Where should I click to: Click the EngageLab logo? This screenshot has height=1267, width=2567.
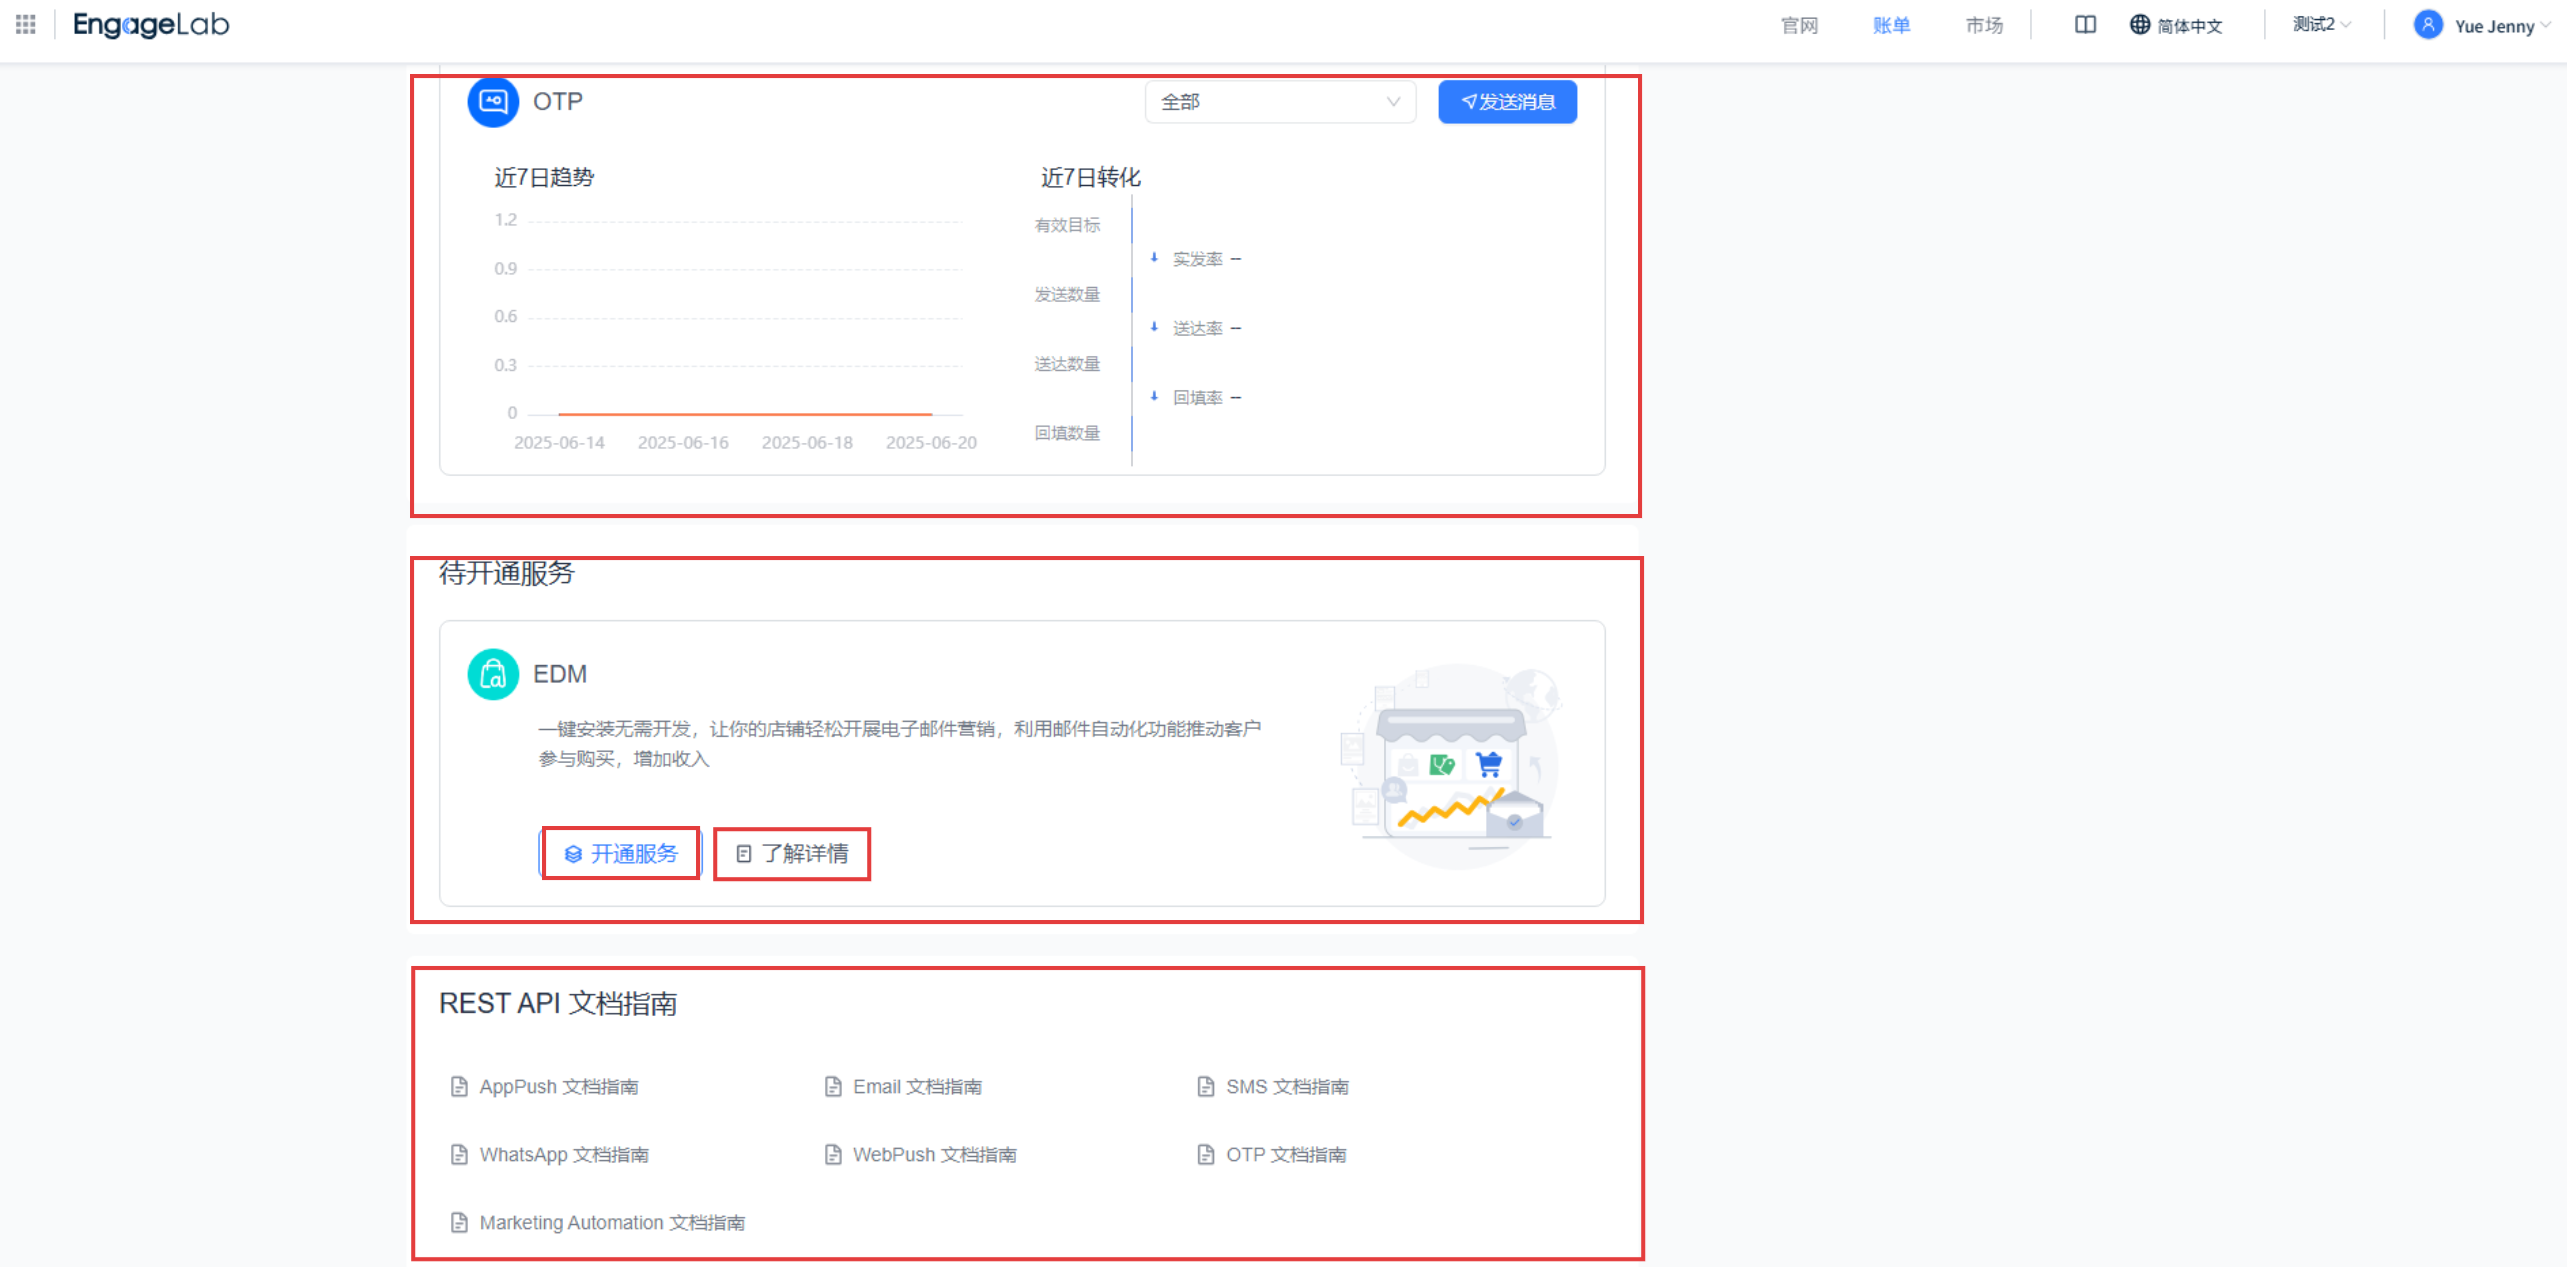click(151, 24)
